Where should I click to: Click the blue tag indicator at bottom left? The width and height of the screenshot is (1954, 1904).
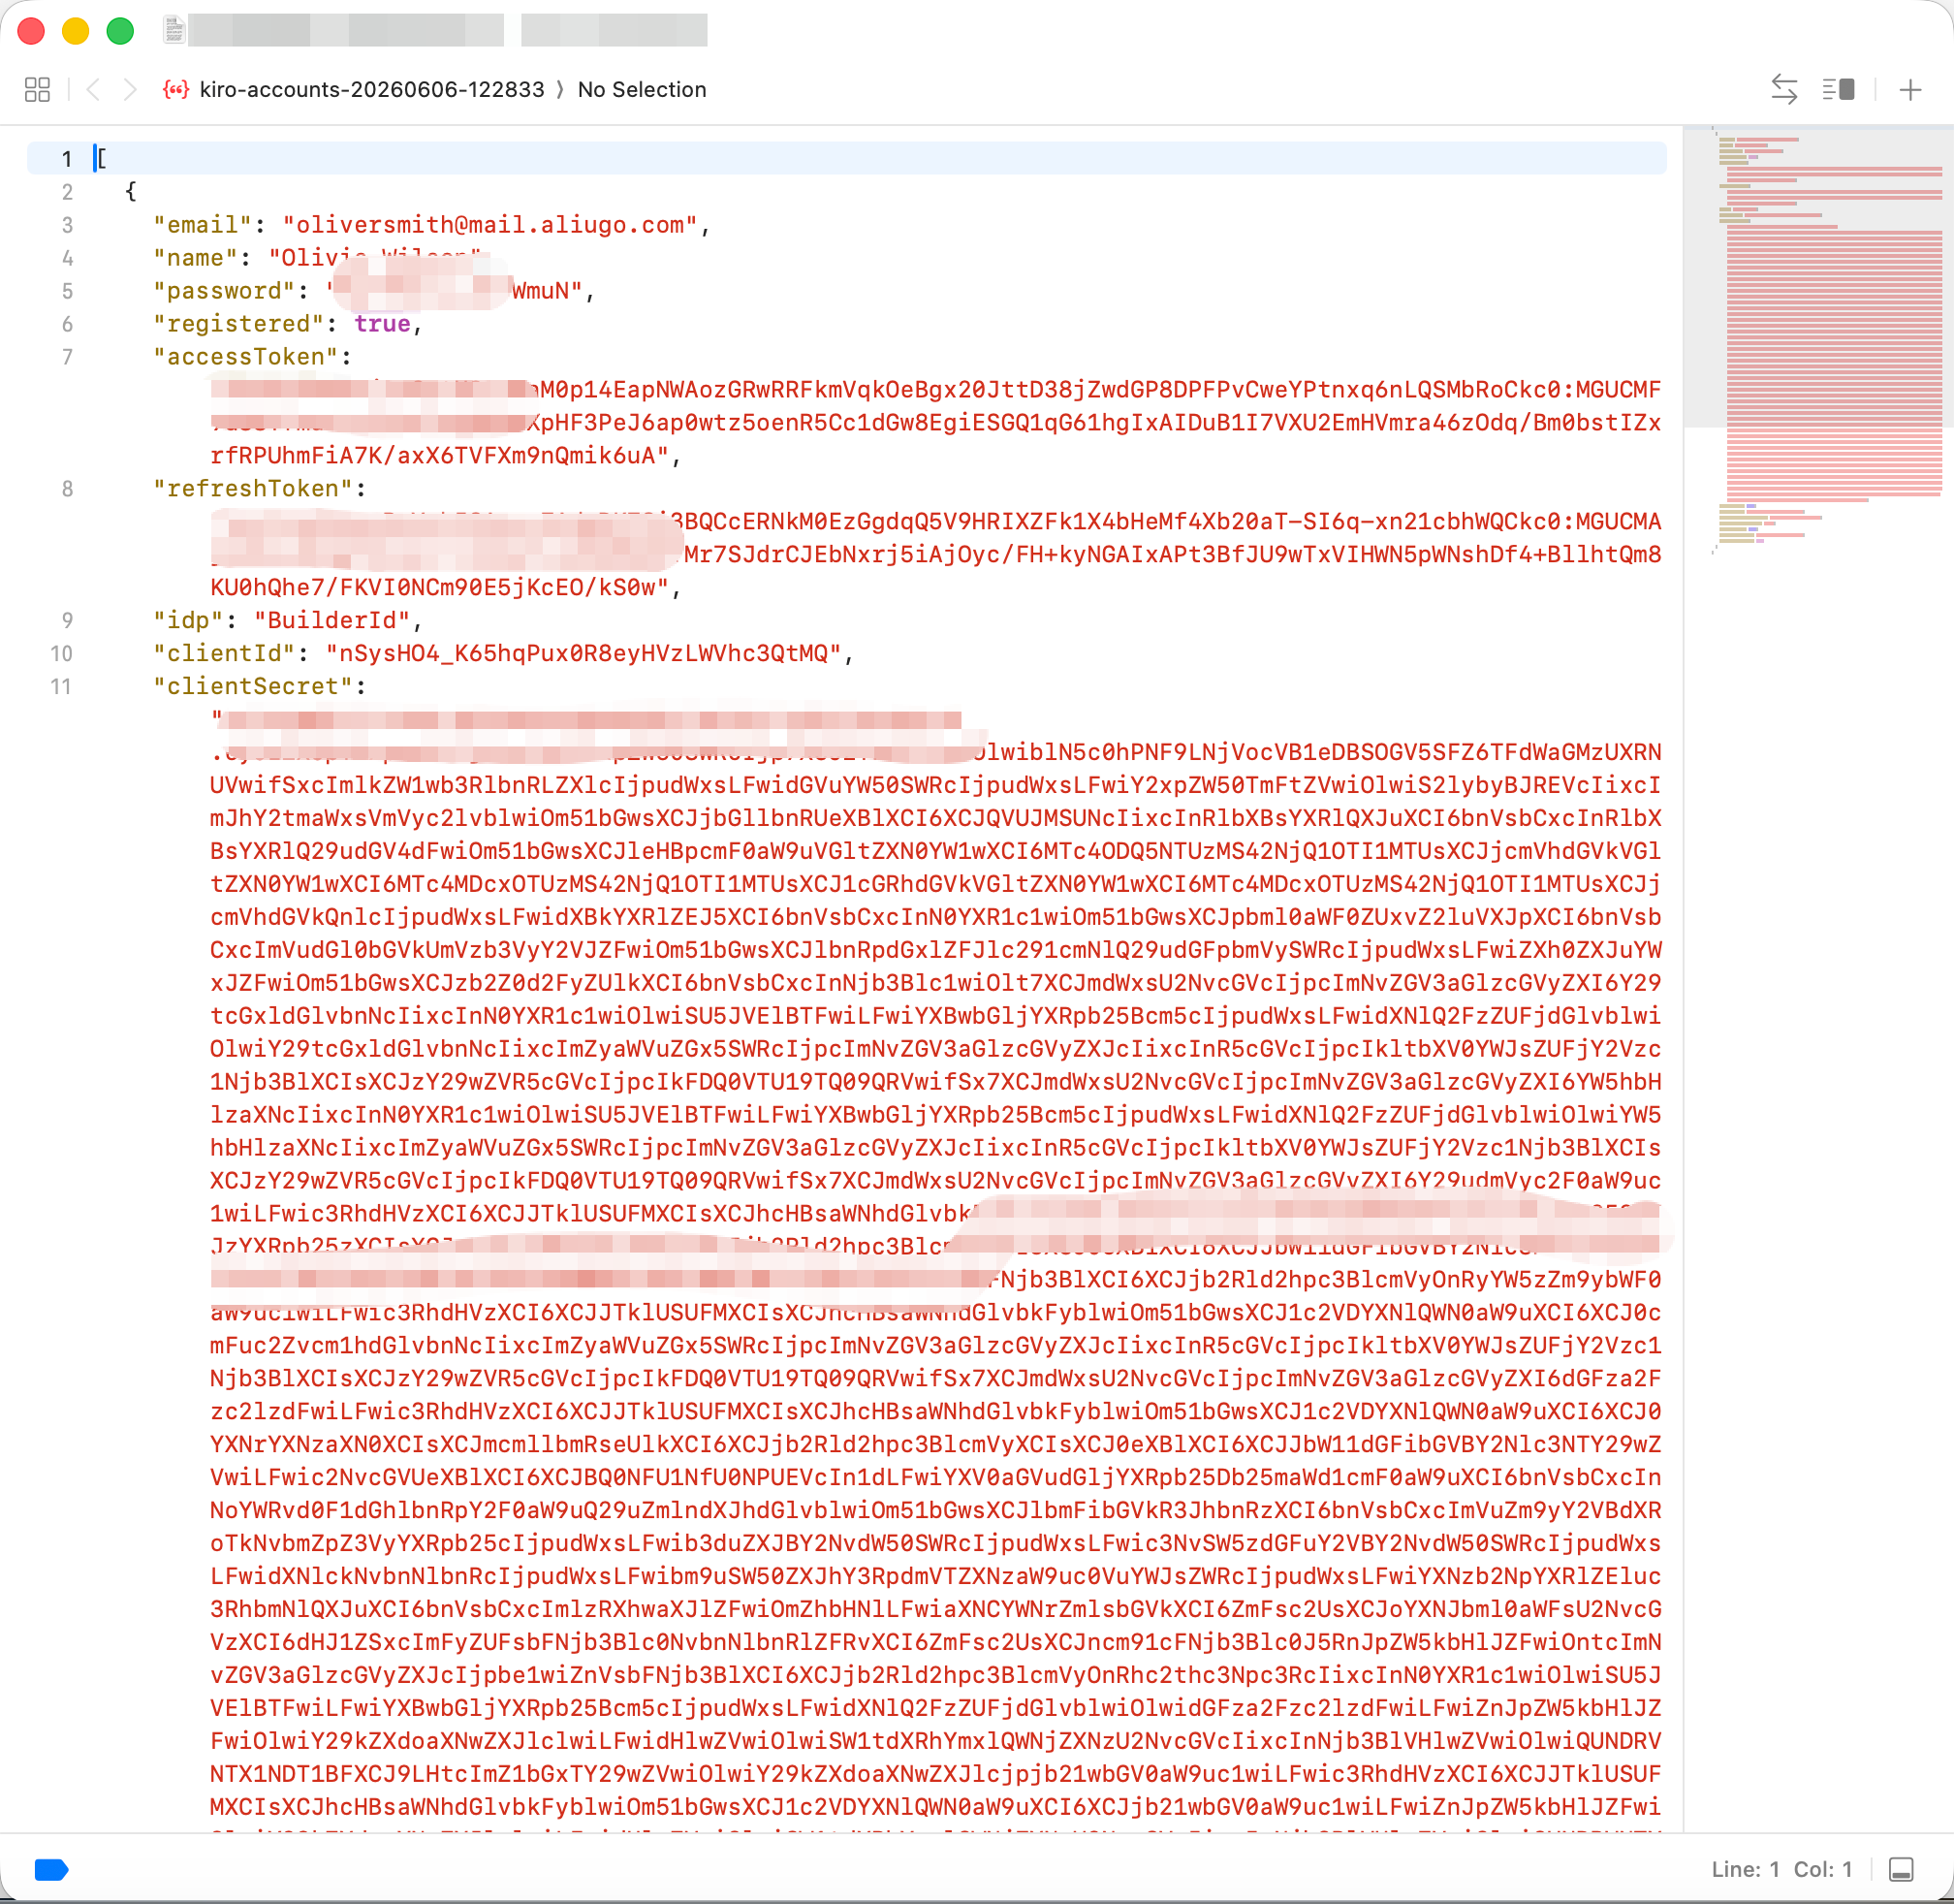(51, 1869)
